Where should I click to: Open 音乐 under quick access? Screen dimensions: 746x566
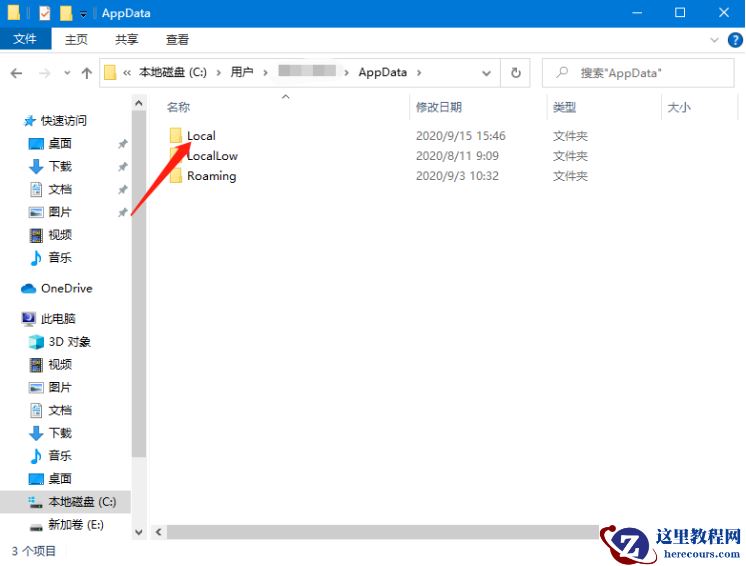tap(60, 257)
